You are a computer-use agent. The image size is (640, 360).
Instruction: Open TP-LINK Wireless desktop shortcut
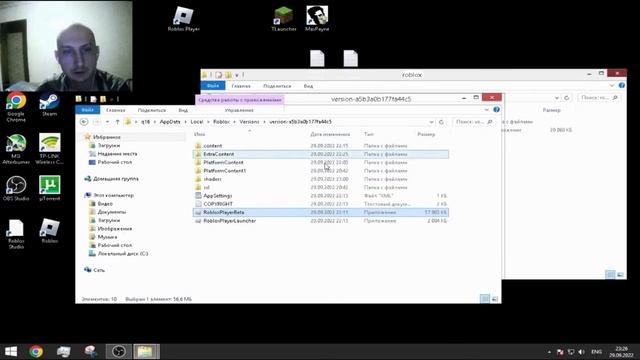click(x=49, y=149)
